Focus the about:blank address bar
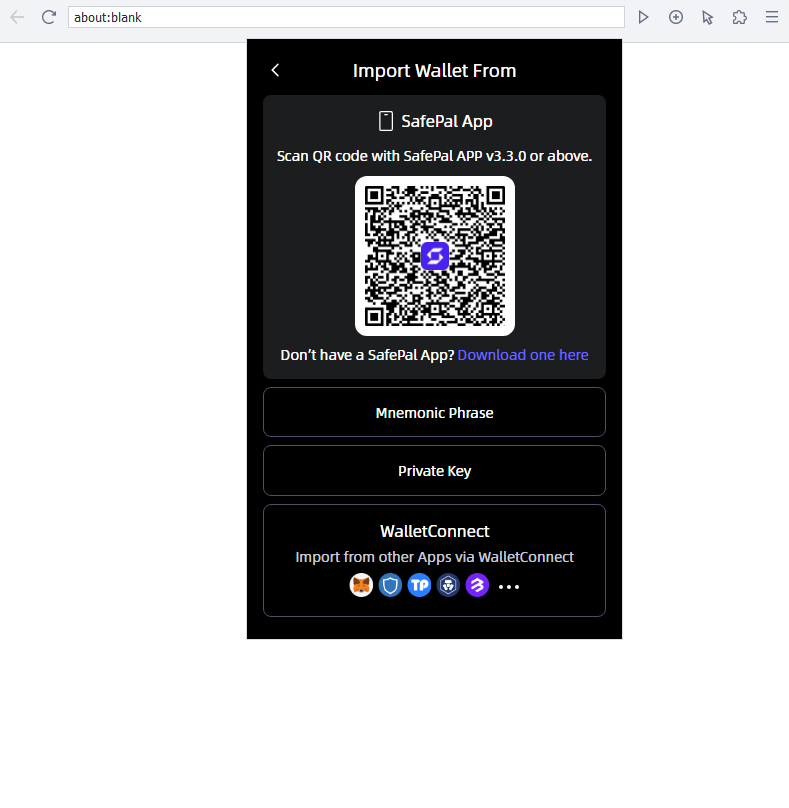 (346, 17)
